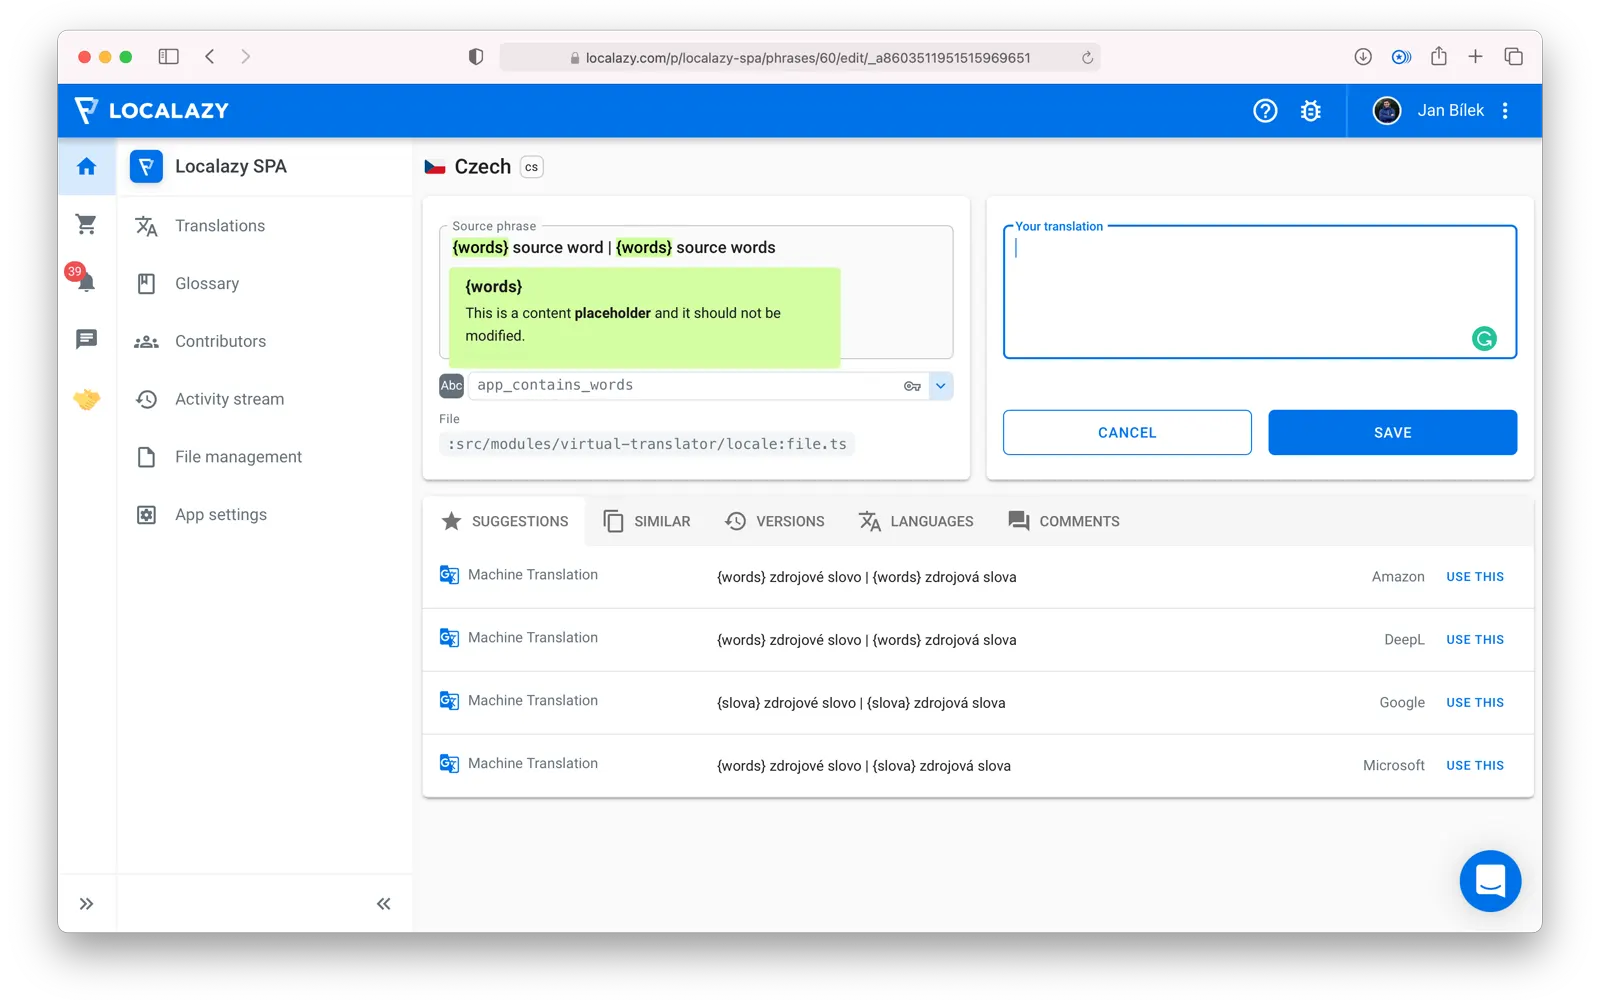Open the help question mark icon
Image resolution: width=1600 pixels, height=1000 pixels.
1265,111
